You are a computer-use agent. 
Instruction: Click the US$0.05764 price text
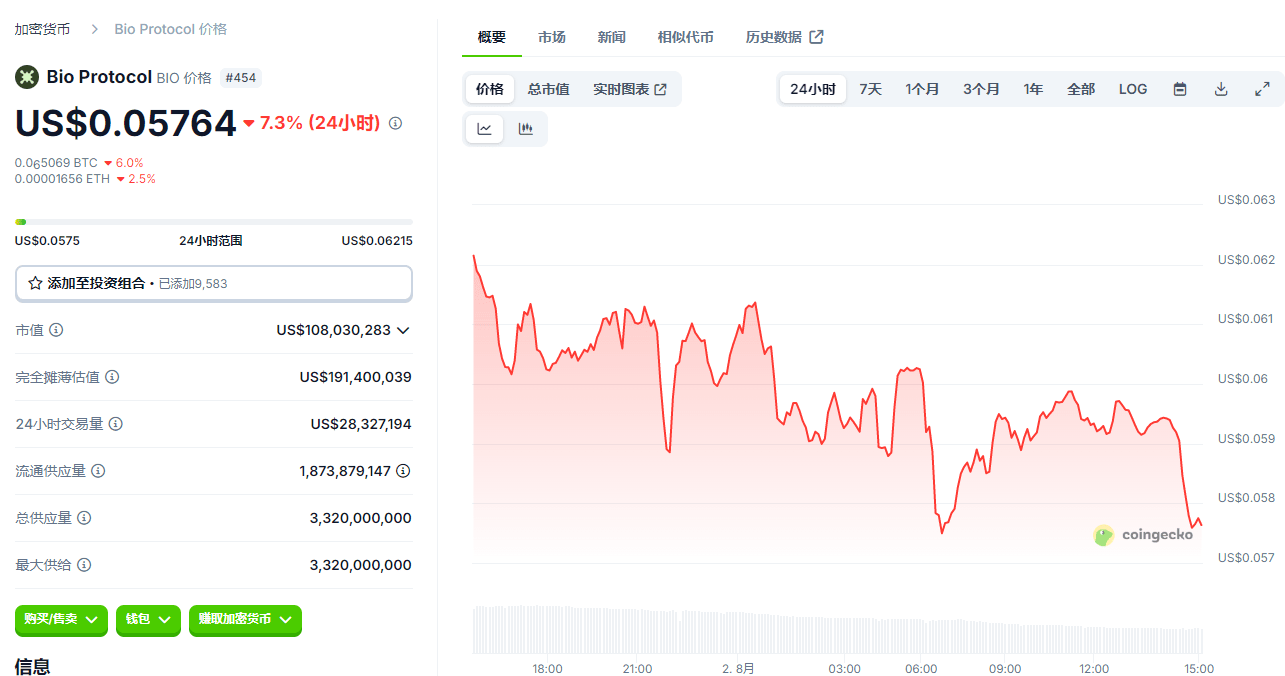[x=126, y=123]
